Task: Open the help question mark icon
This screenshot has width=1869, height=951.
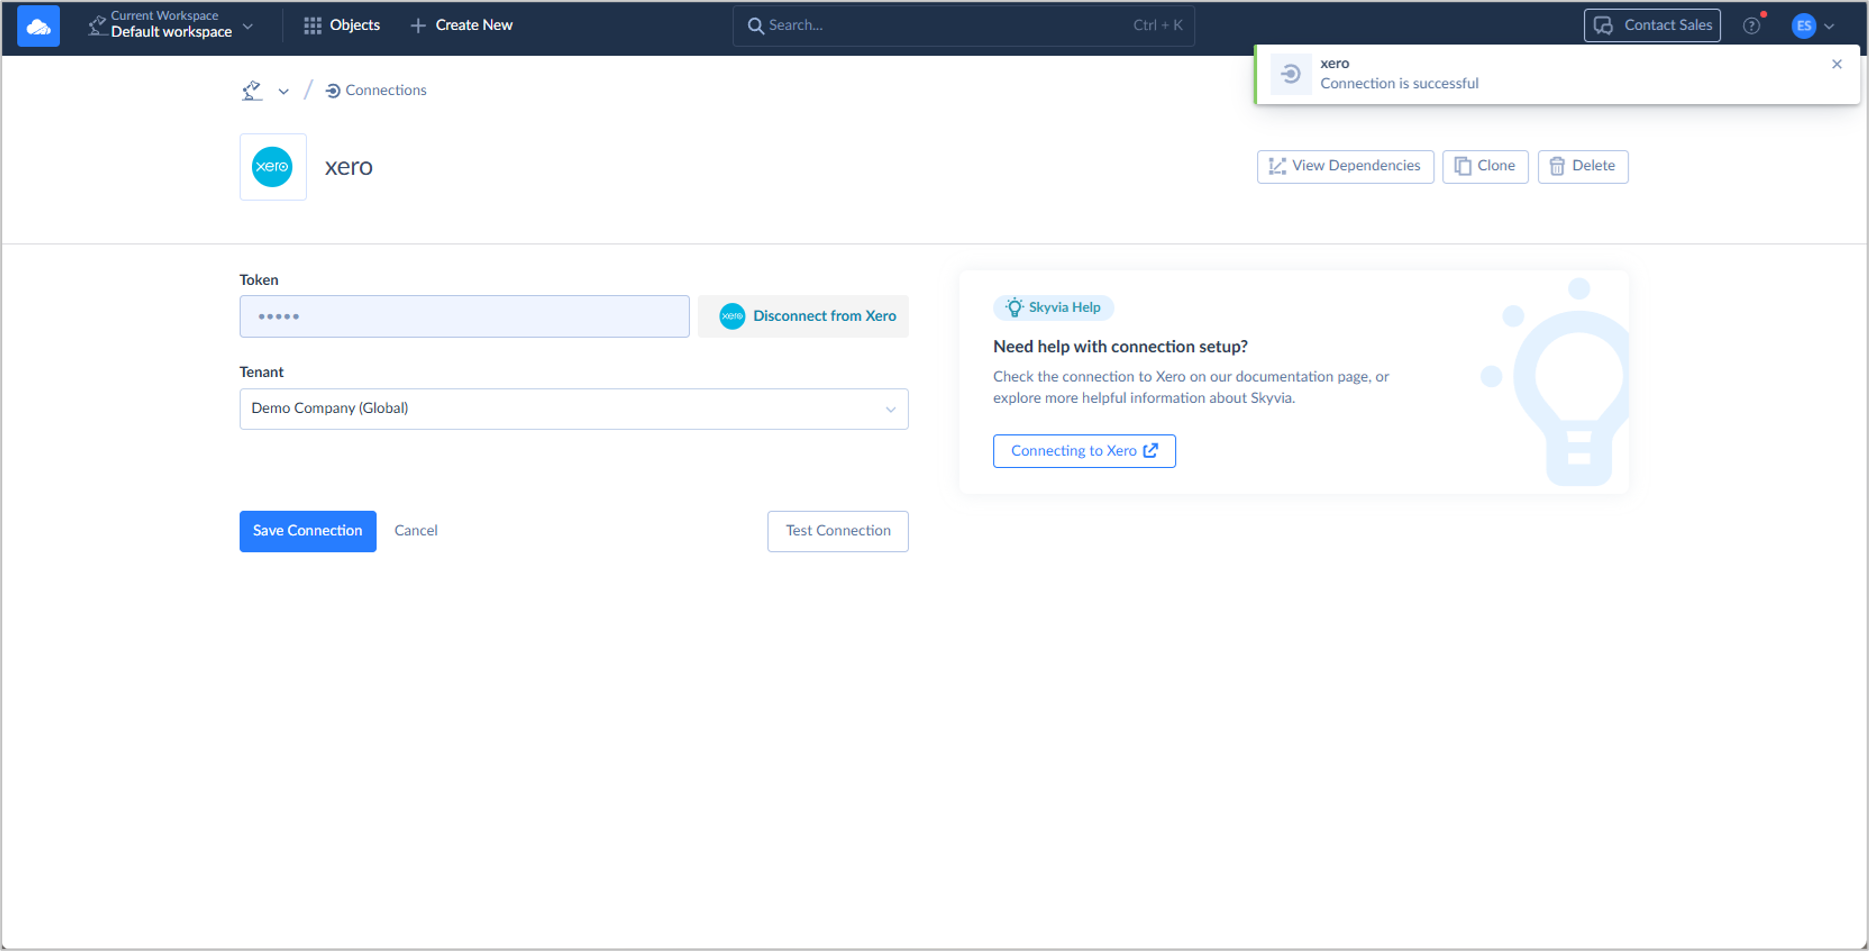Action: coord(1752,26)
